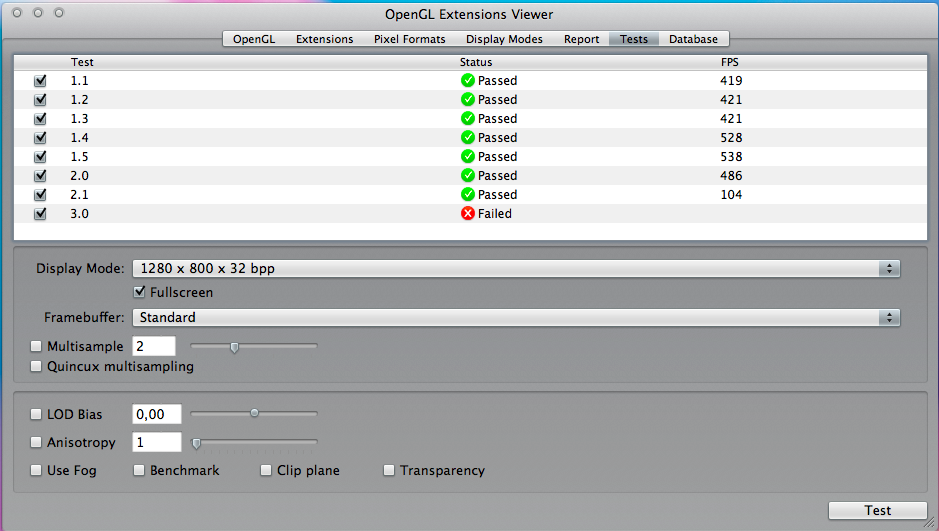Switch to the OpenGL tab

click(x=254, y=39)
